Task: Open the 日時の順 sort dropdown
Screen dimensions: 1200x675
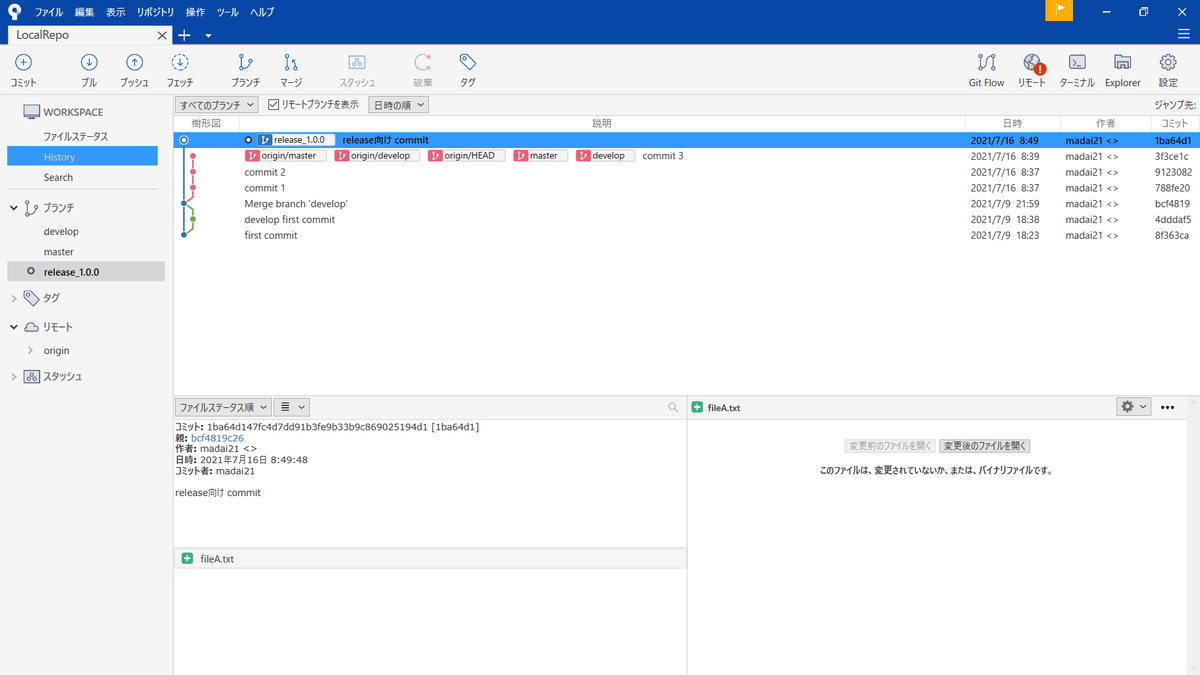Action: (x=397, y=104)
